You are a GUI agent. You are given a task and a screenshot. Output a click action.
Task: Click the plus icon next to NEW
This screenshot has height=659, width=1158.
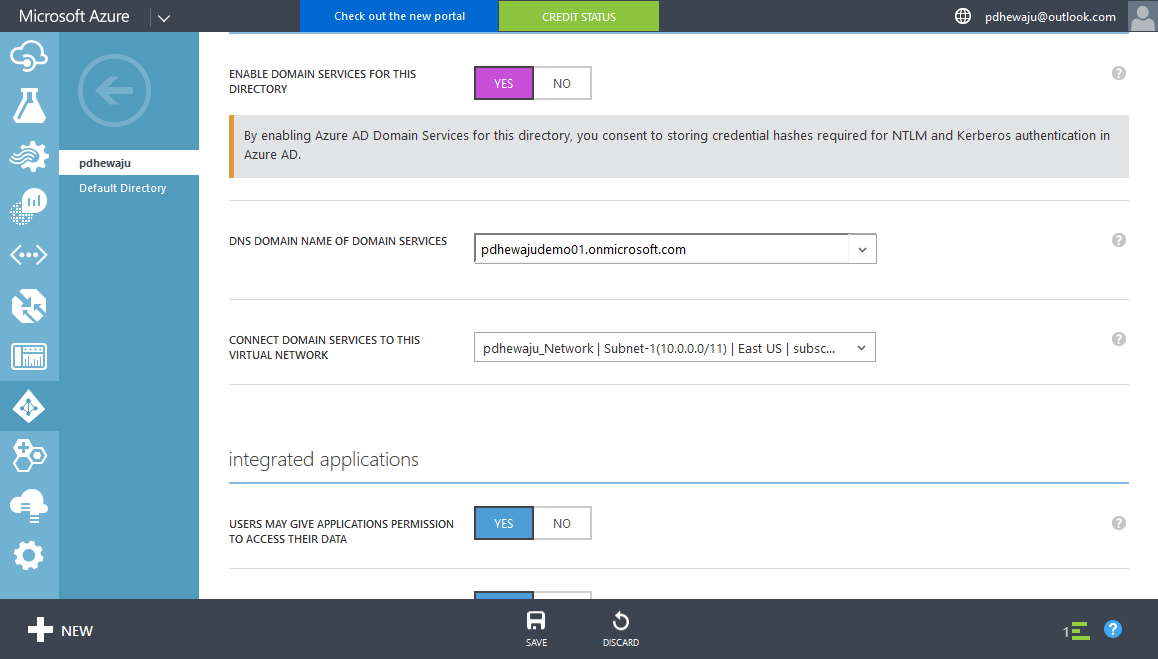(40, 630)
